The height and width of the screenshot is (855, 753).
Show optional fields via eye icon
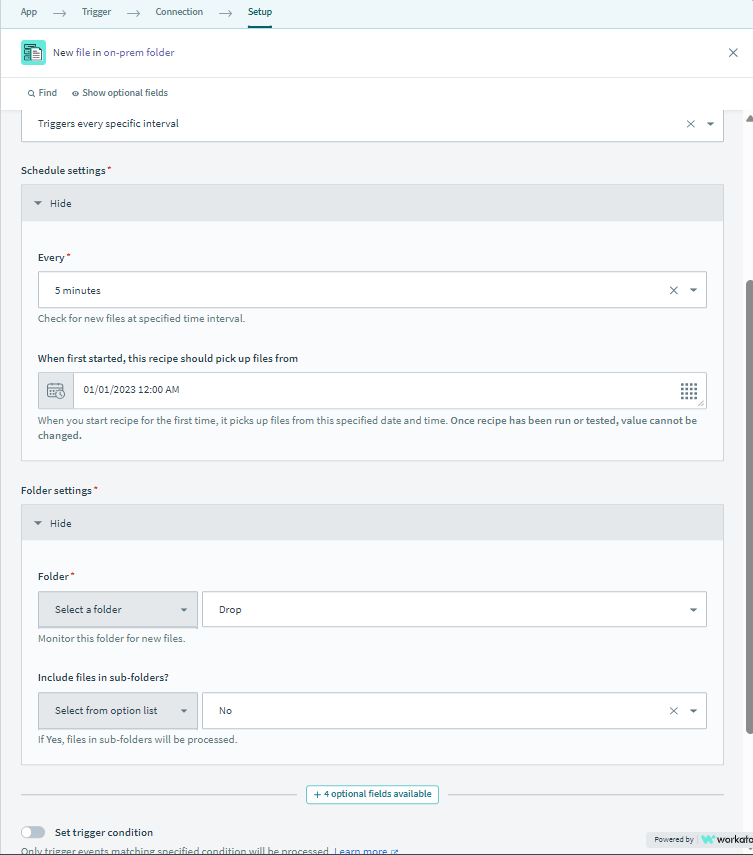tap(75, 93)
